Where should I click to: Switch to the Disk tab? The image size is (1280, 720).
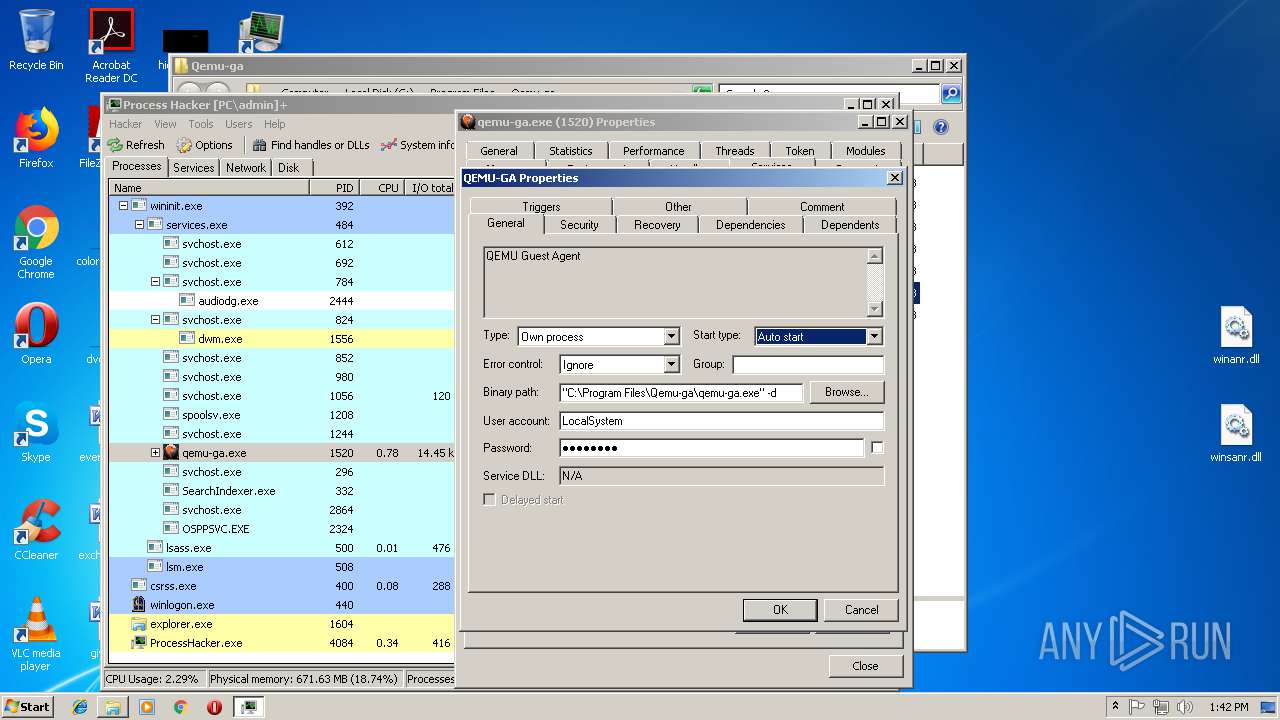pos(289,168)
